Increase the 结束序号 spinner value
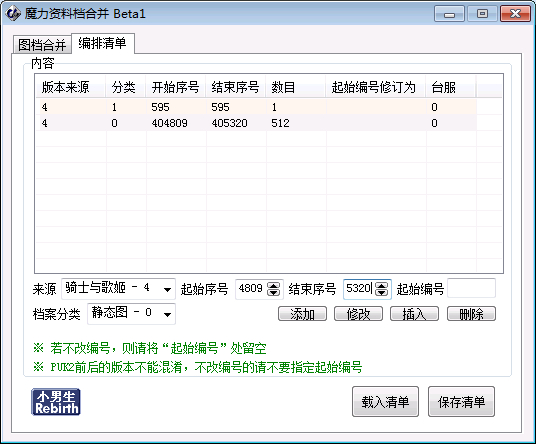 [381, 285]
